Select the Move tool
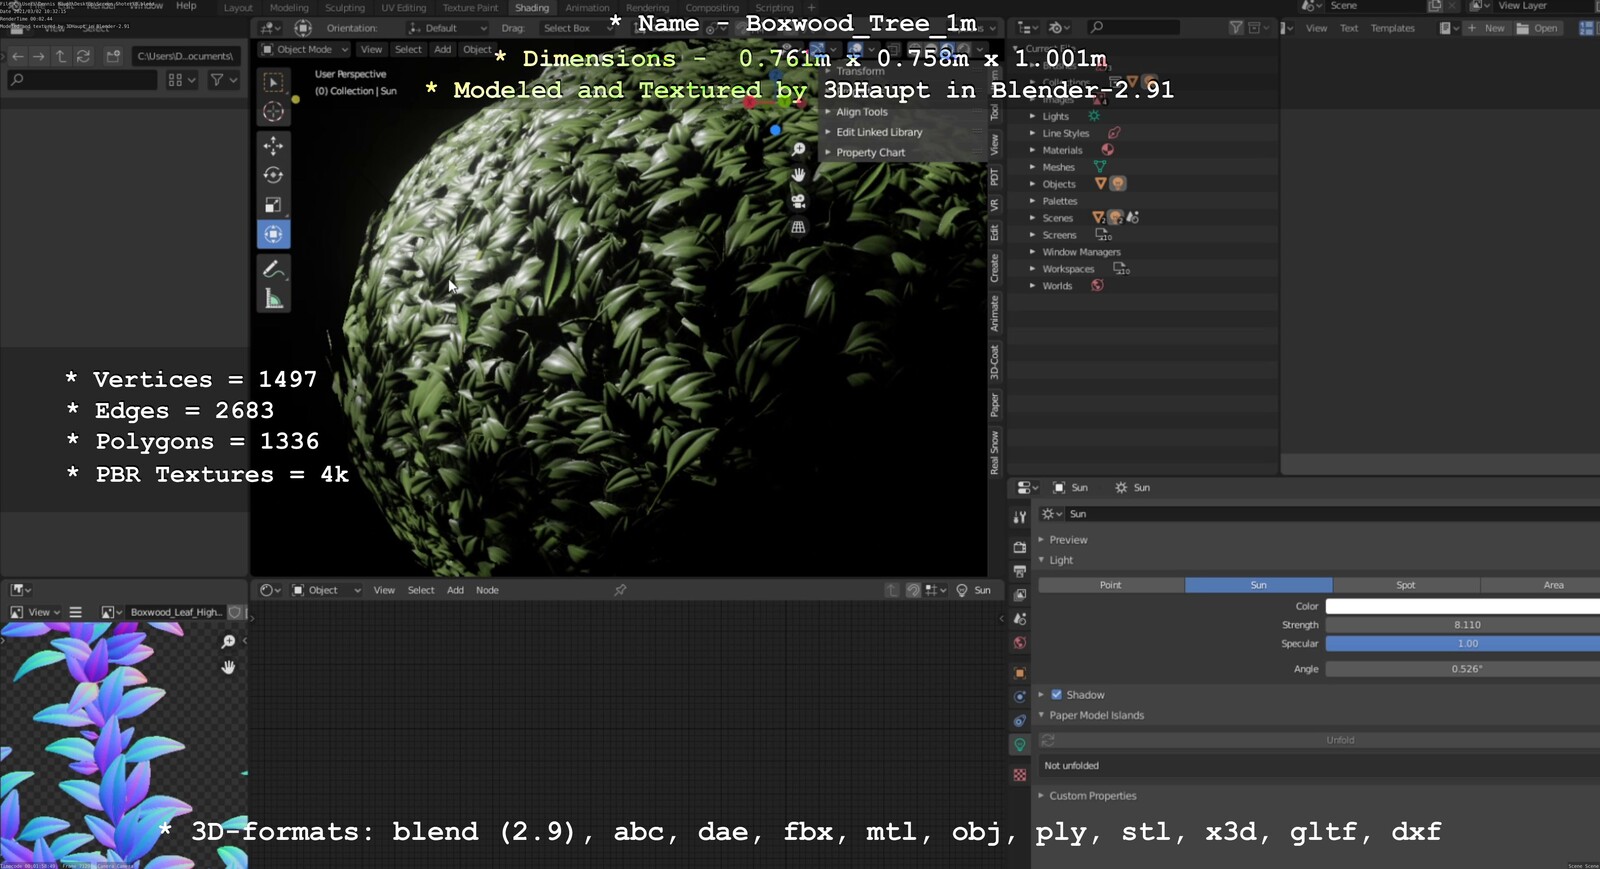1600x869 pixels. point(273,146)
